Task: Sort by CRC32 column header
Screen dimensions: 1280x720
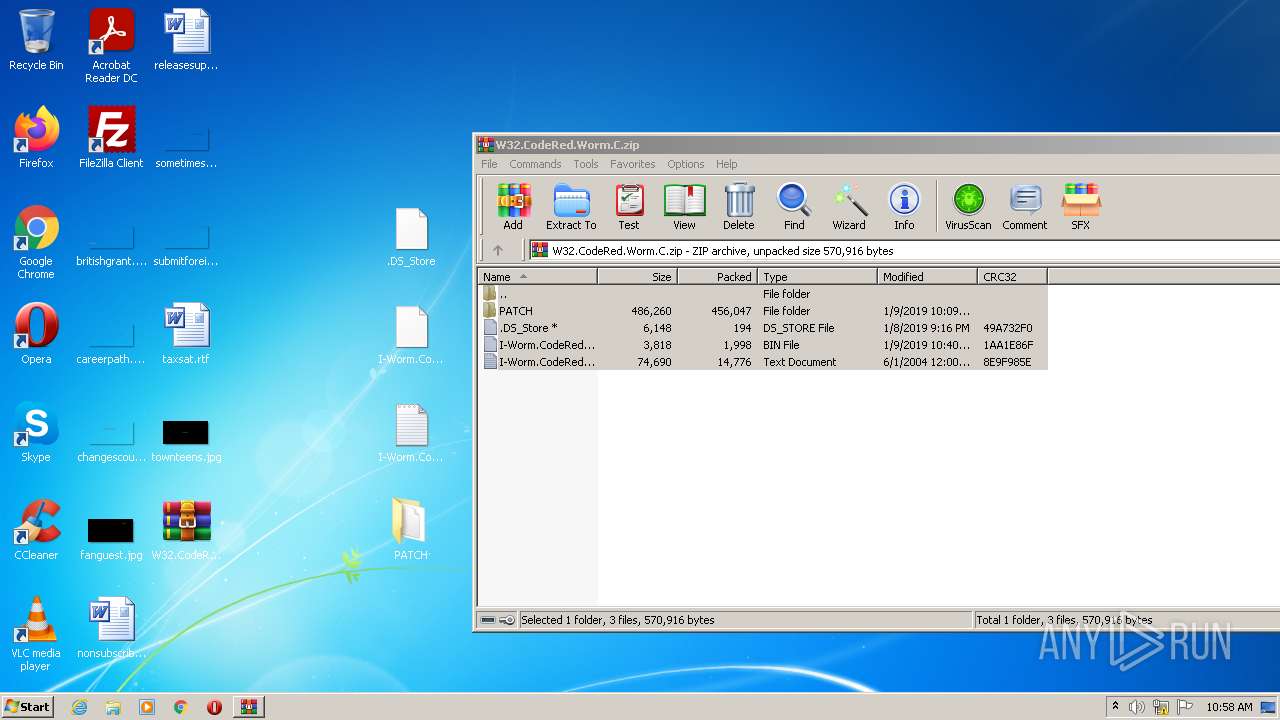Action: click(x=1013, y=277)
